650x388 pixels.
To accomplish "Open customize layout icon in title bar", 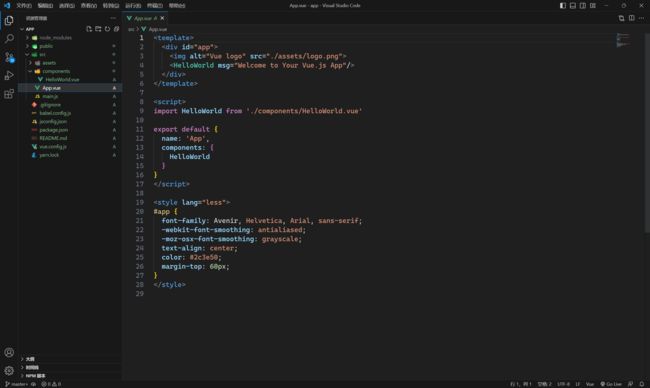I will click(x=593, y=5).
